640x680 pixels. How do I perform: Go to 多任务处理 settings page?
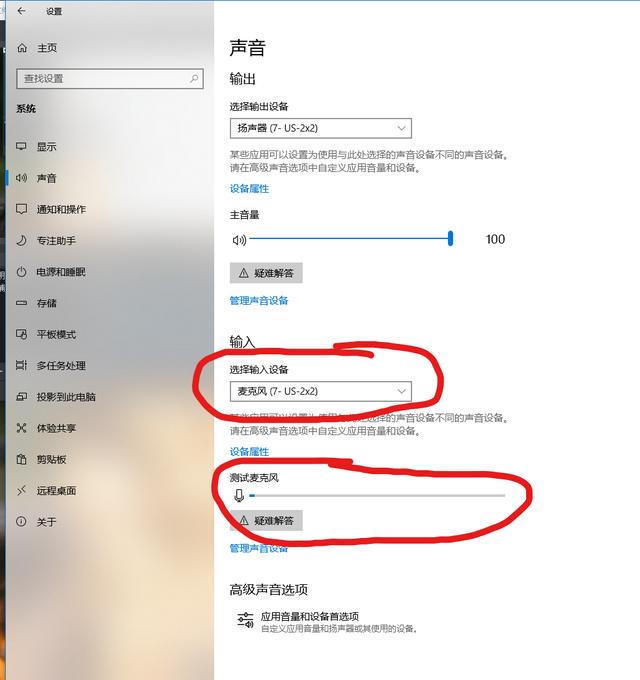(x=61, y=366)
